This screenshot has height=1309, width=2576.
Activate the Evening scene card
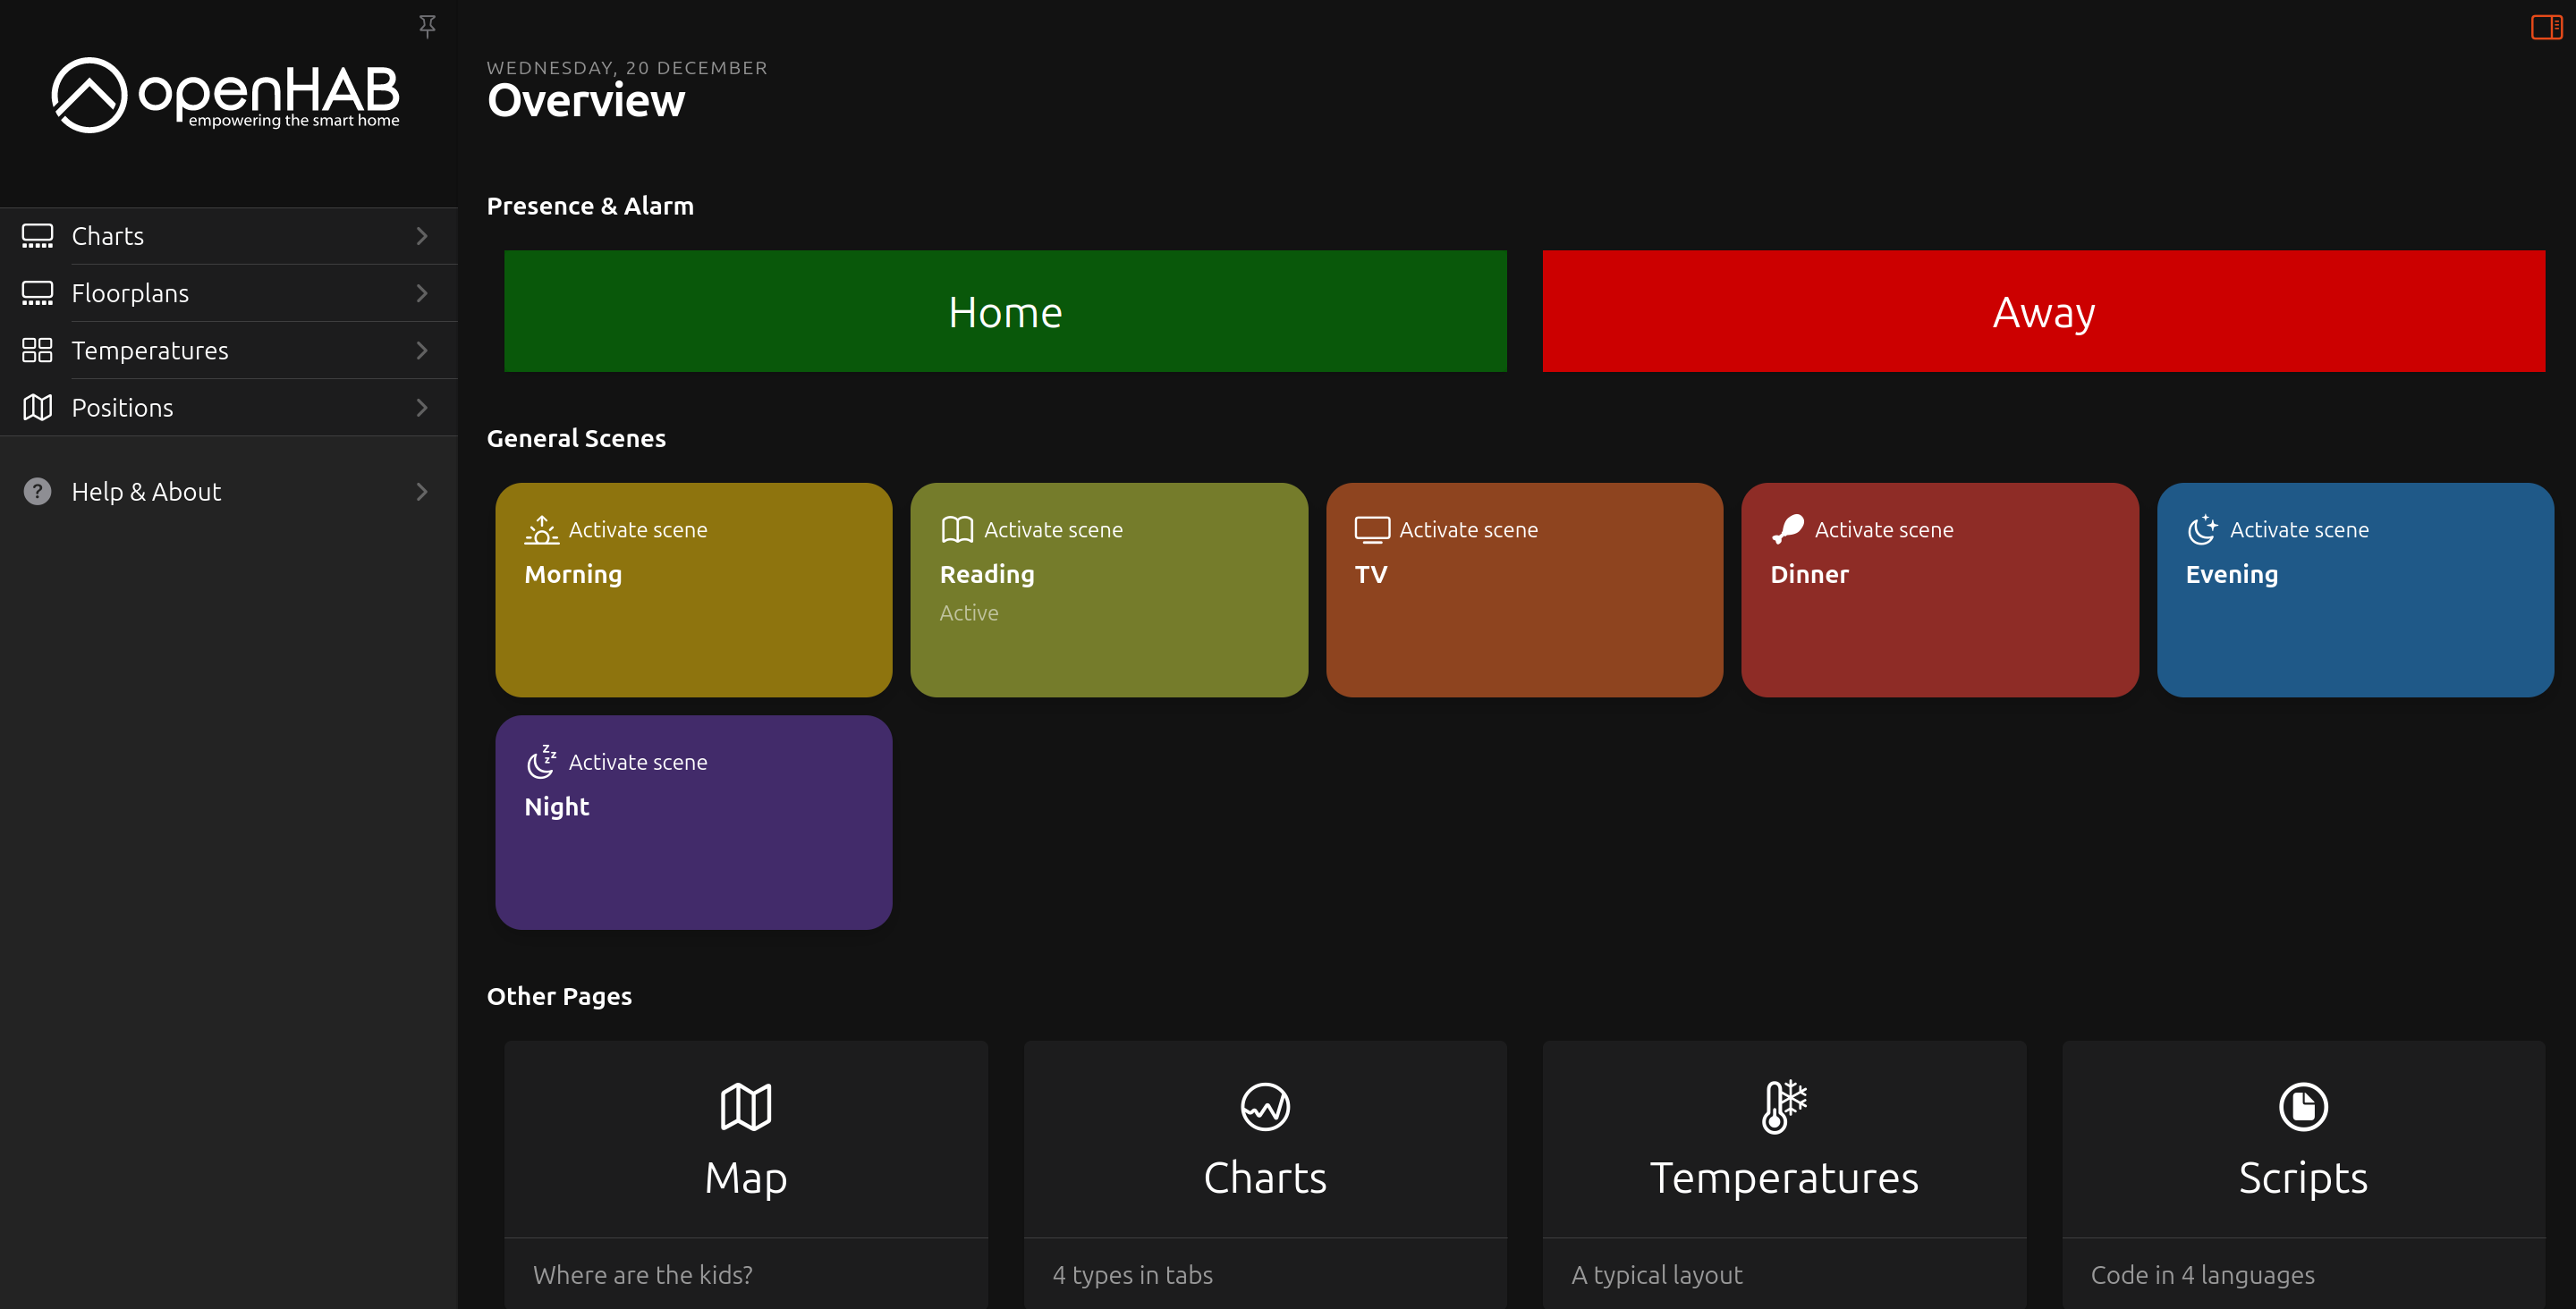[x=2355, y=590]
